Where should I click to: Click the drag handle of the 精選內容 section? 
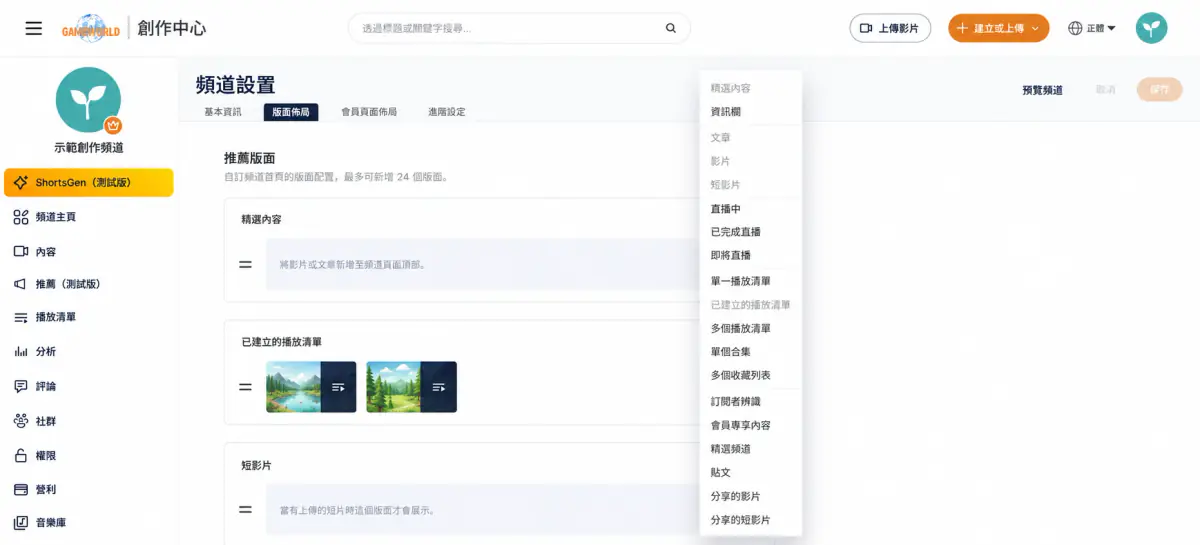245,265
